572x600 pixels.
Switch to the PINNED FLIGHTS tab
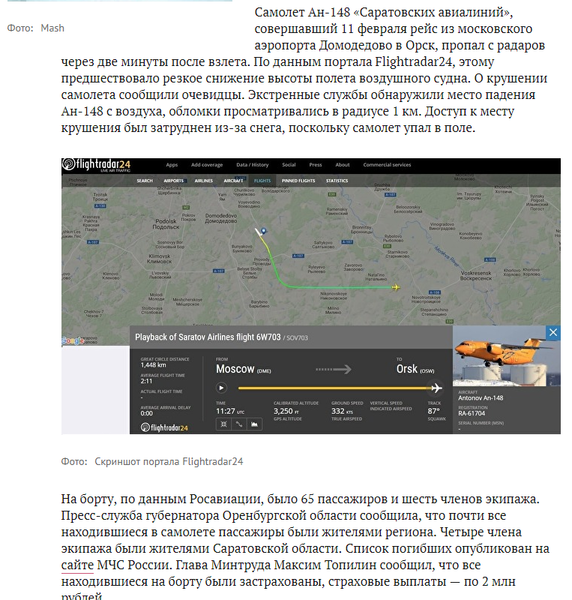point(298,181)
